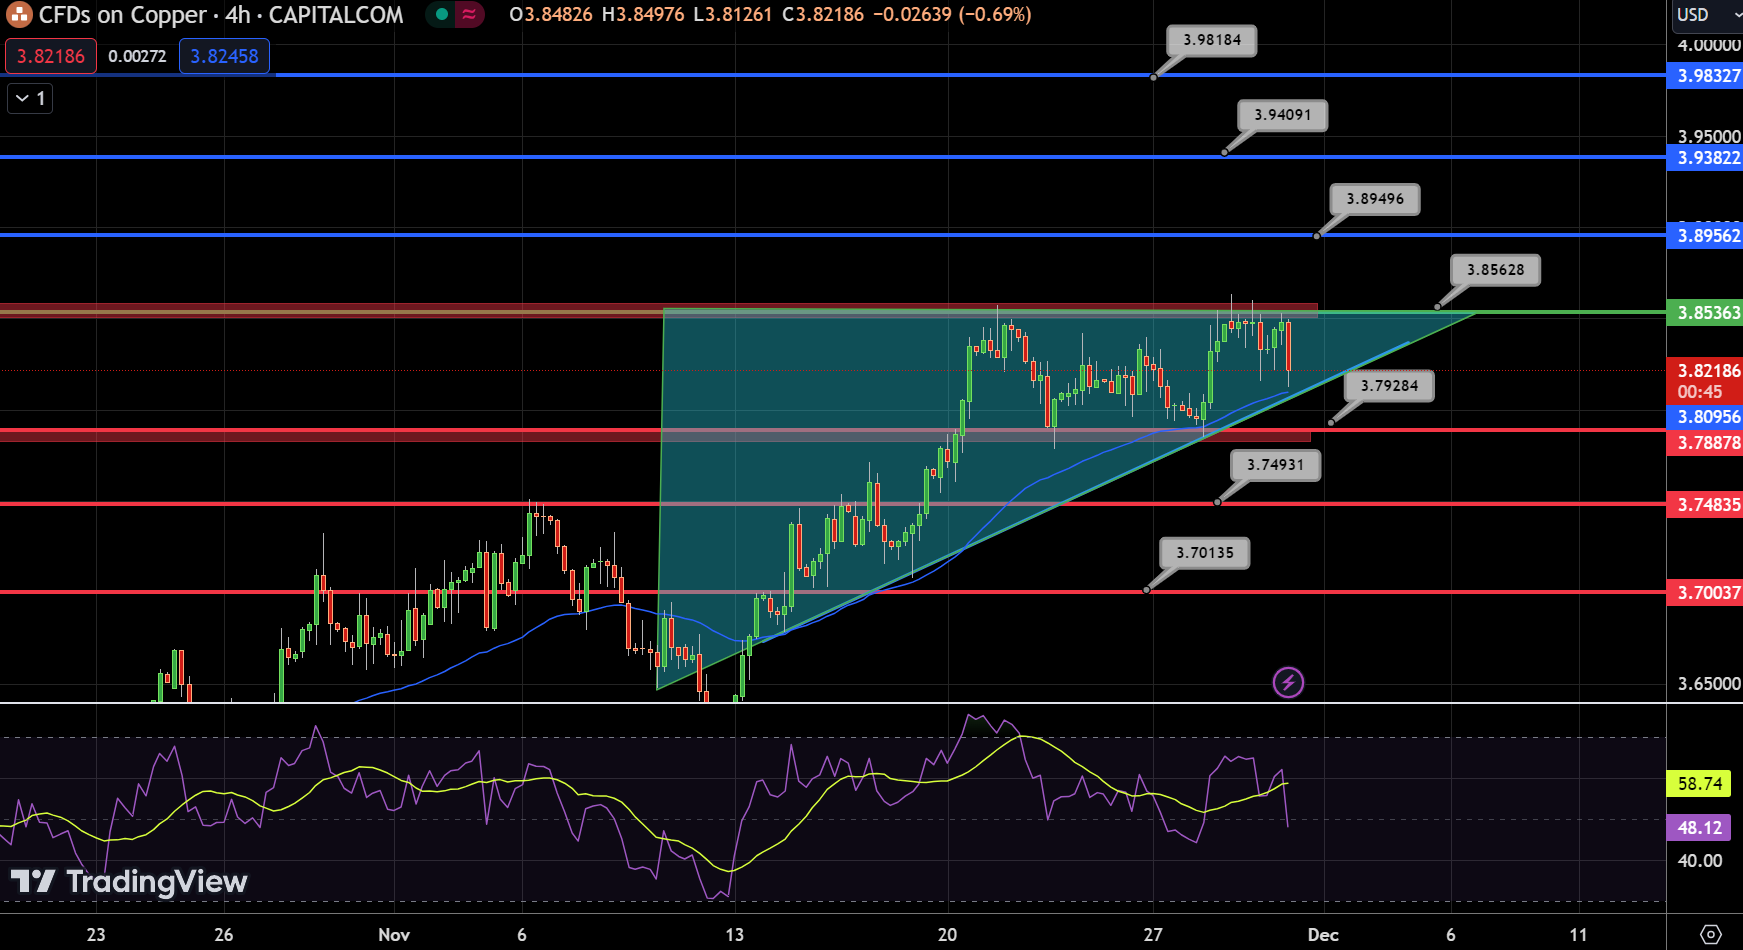Select the 3.85628 price callout label

point(1496,270)
